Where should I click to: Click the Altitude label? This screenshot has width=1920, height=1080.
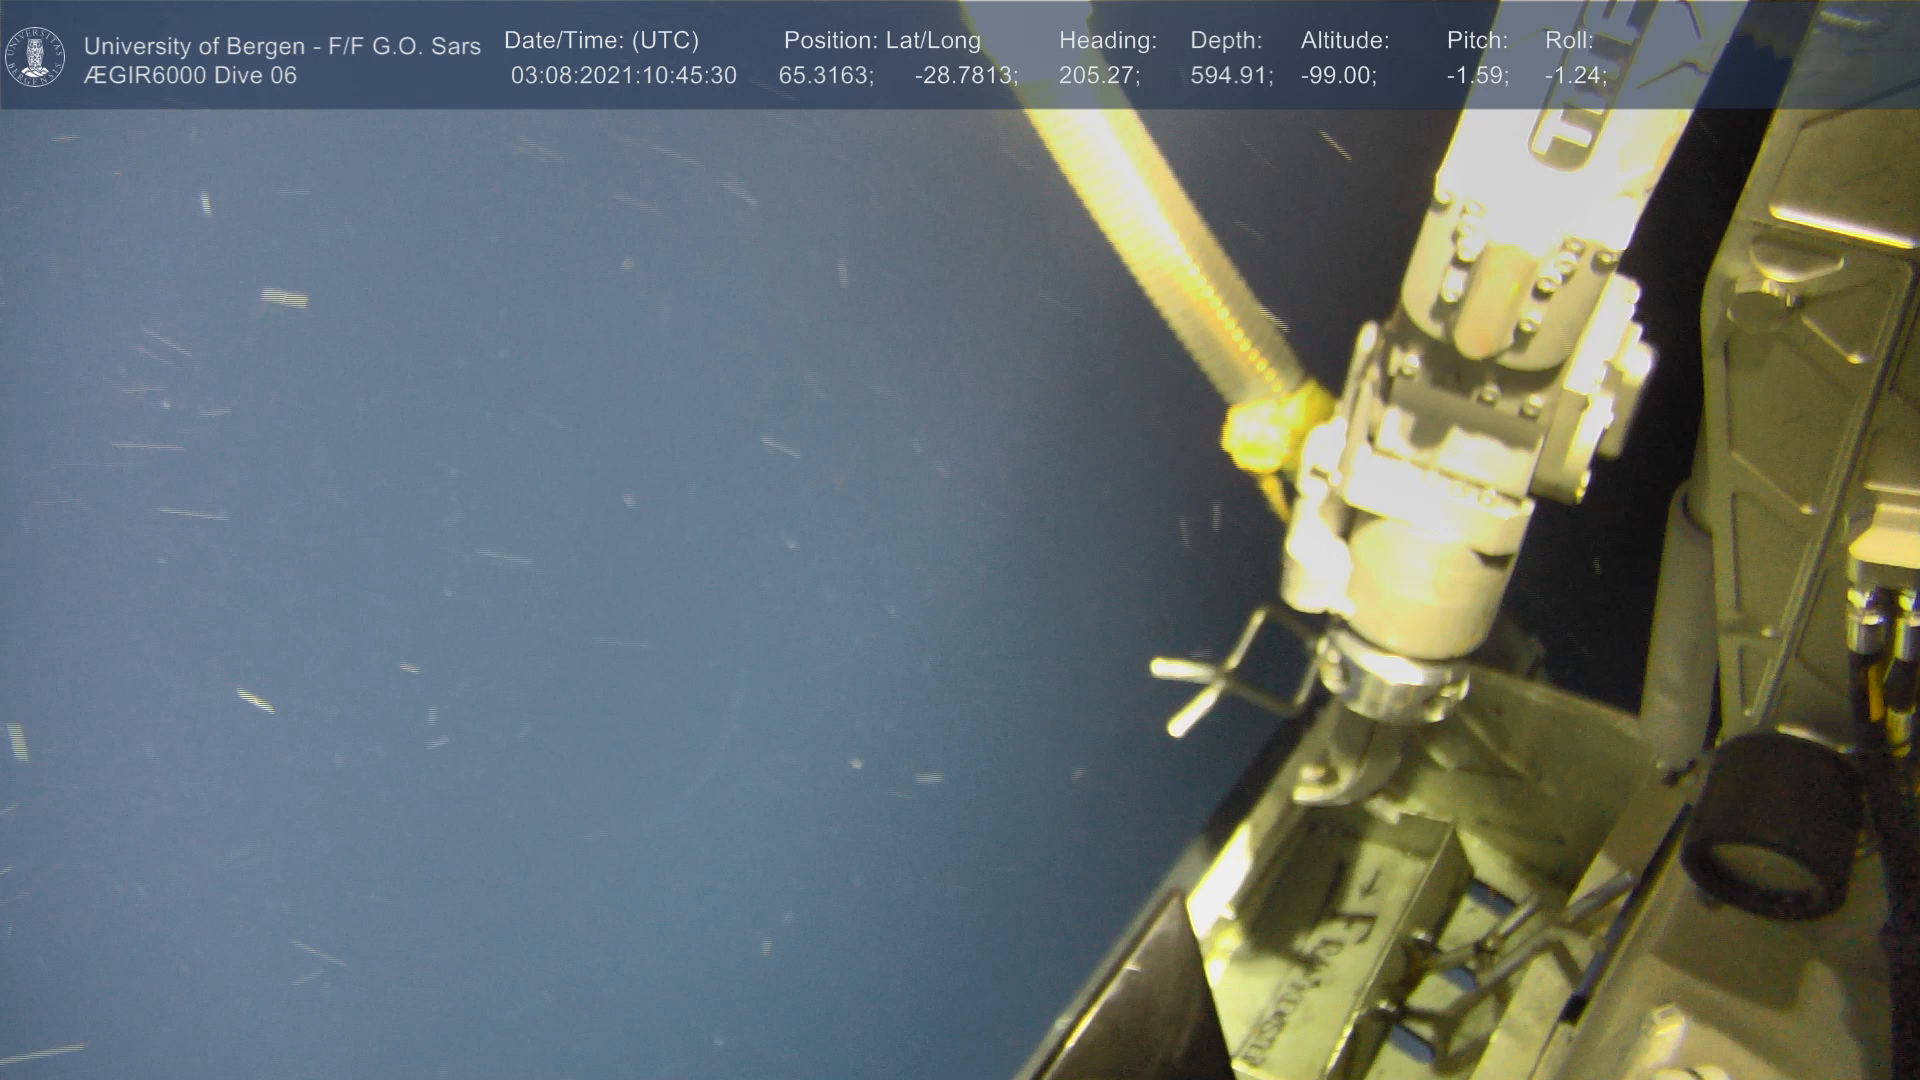click(1344, 41)
